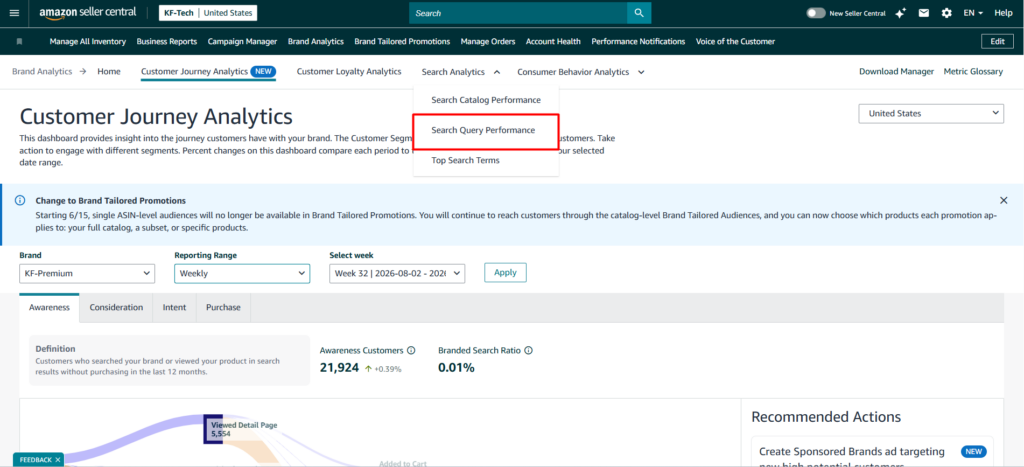
Task: Open Customer Journey Analytics tab
Action: (x=208, y=72)
